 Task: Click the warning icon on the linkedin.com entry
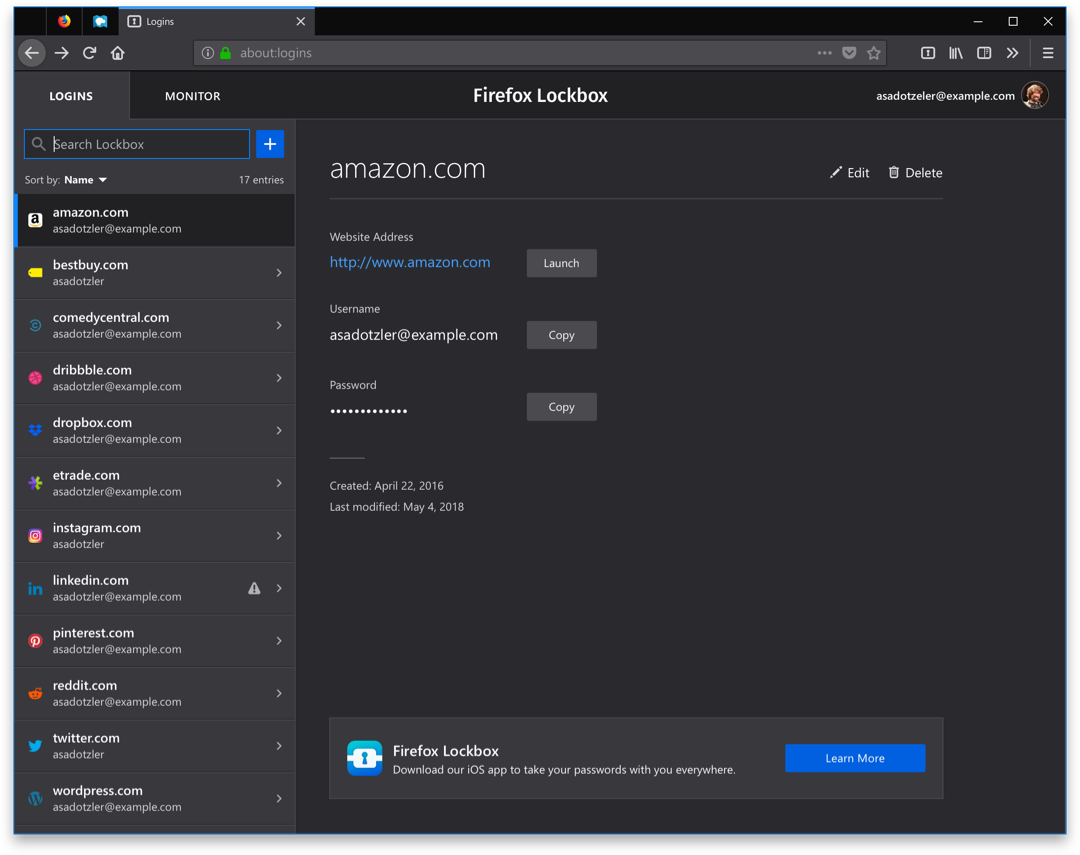point(254,588)
